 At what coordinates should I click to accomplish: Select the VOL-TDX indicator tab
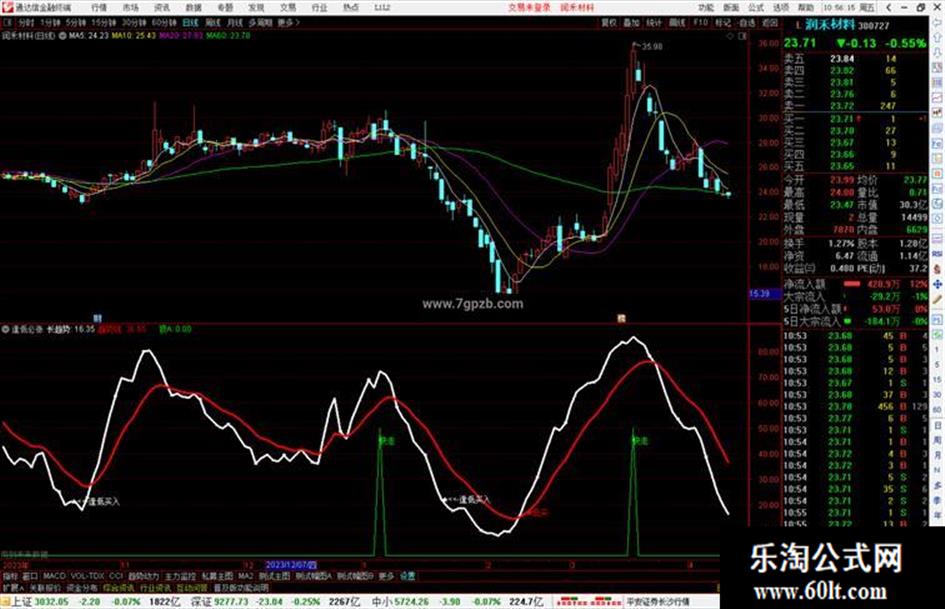coord(88,576)
